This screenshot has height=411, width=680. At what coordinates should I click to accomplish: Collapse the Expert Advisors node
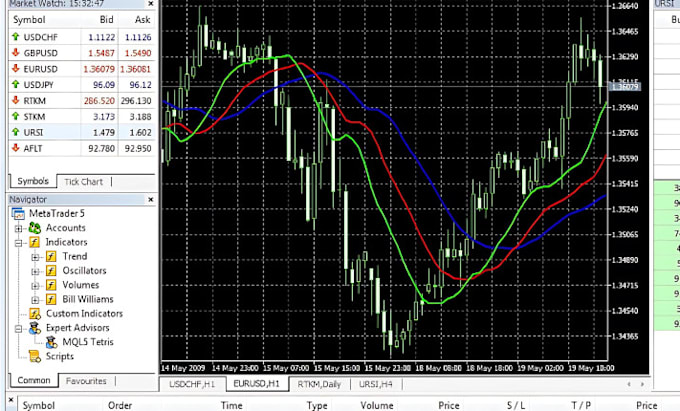pos(18,328)
